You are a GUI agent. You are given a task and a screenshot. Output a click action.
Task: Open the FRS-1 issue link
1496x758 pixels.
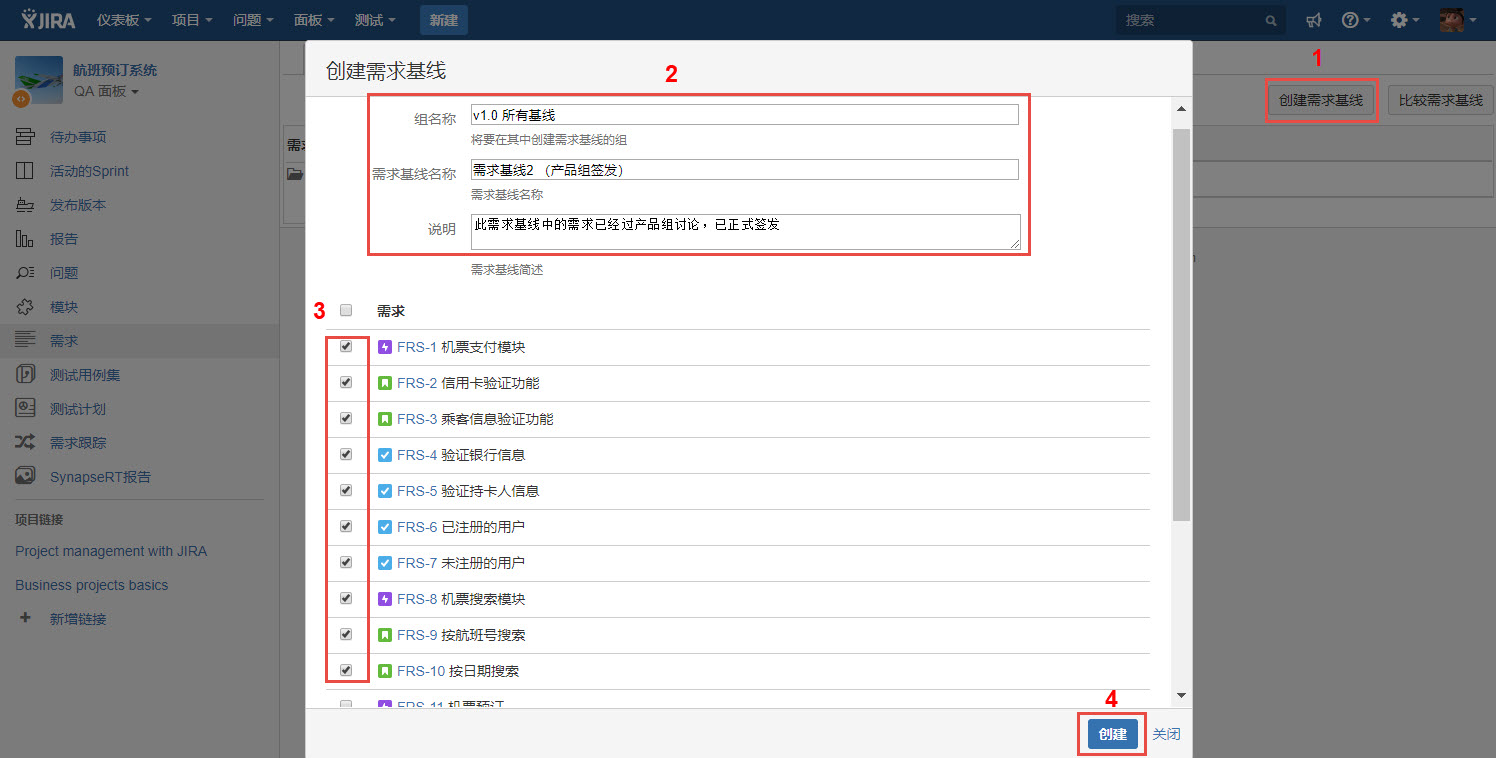point(417,347)
